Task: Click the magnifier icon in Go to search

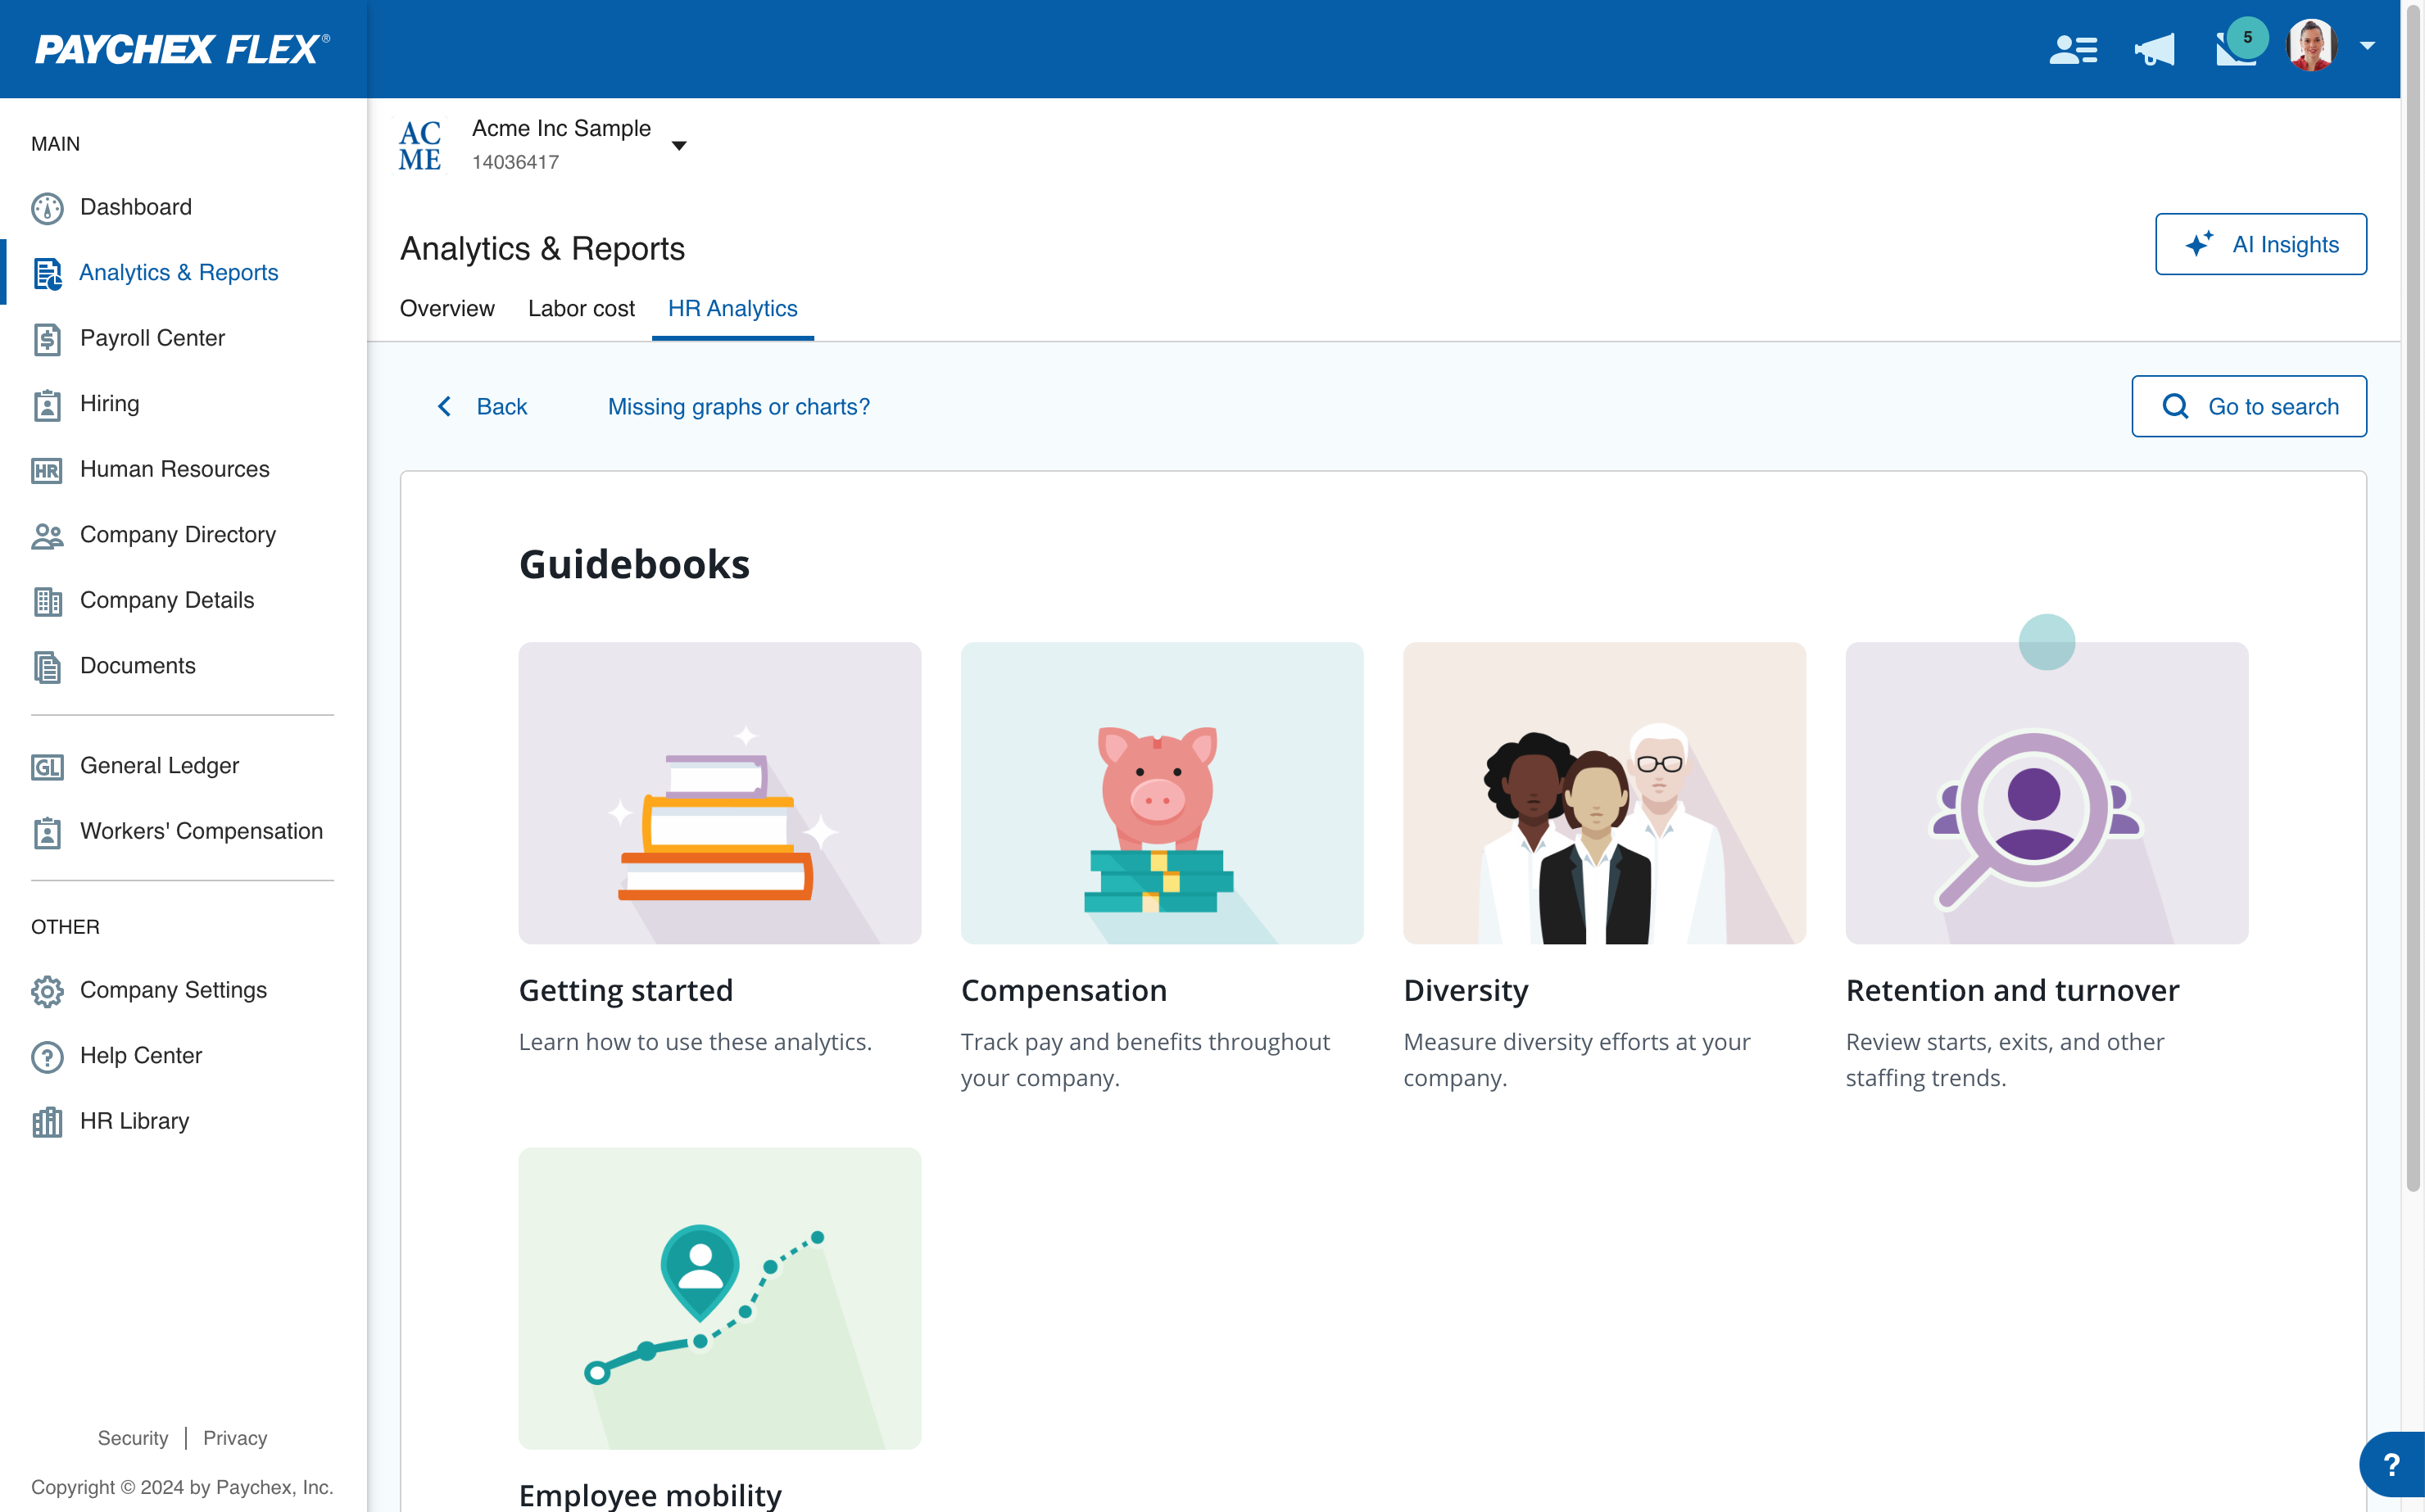Action: 2176,406
